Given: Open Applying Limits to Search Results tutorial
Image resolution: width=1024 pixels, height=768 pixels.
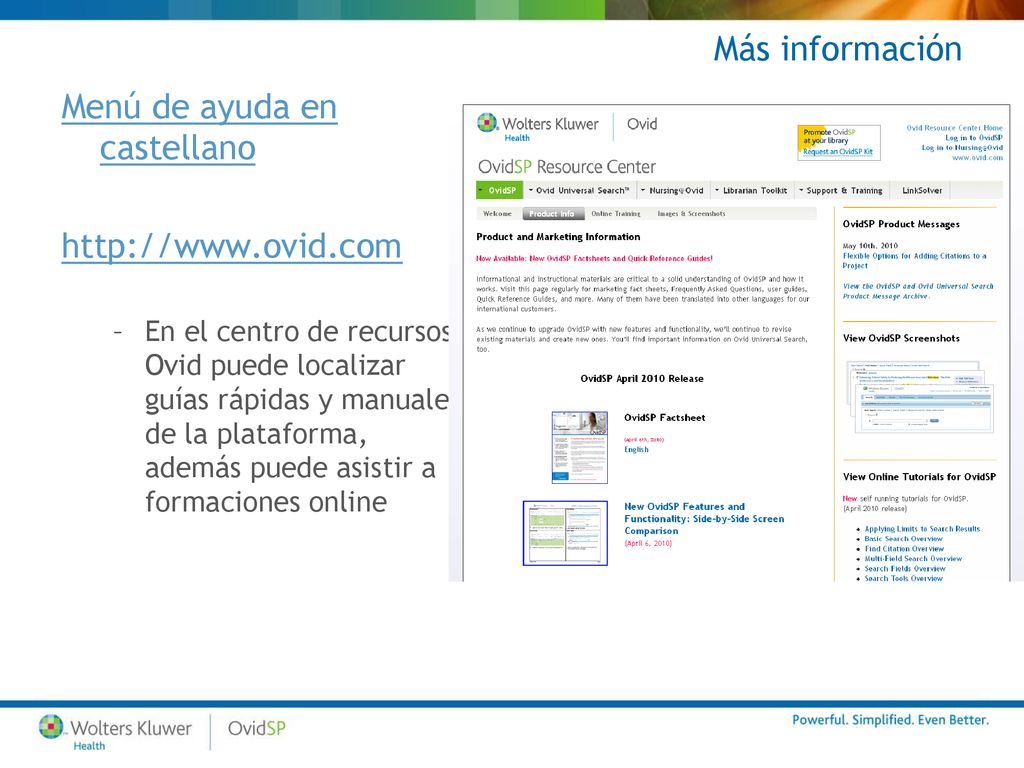Looking at the screenshot, I should [x=922, y=529].
